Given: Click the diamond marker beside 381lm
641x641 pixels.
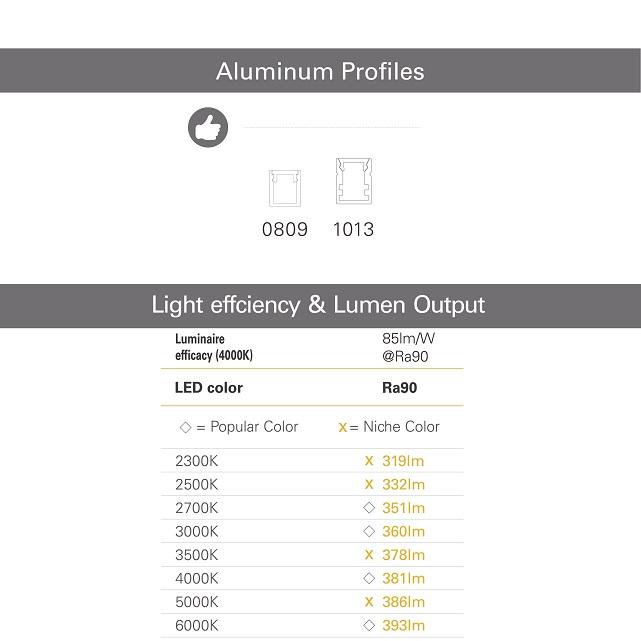Looking at the screenshot, I should pos(369,578).
